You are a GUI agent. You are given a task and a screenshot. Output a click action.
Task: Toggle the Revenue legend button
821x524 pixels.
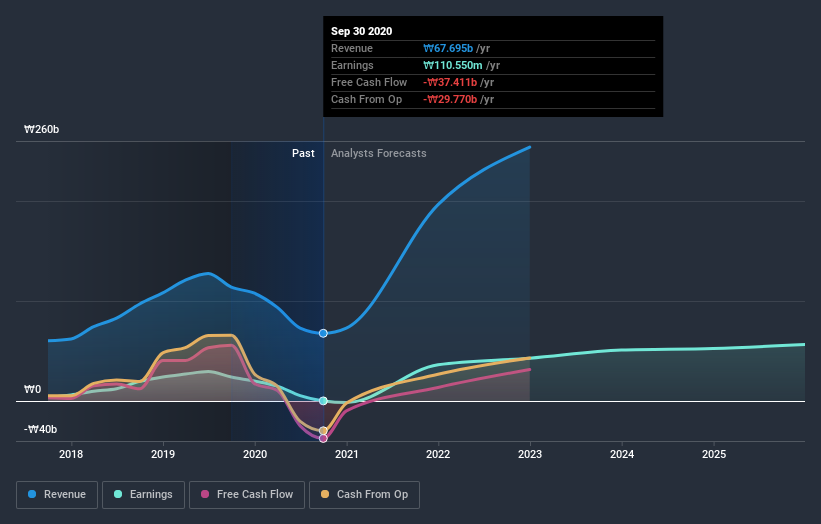click(57, 495)
